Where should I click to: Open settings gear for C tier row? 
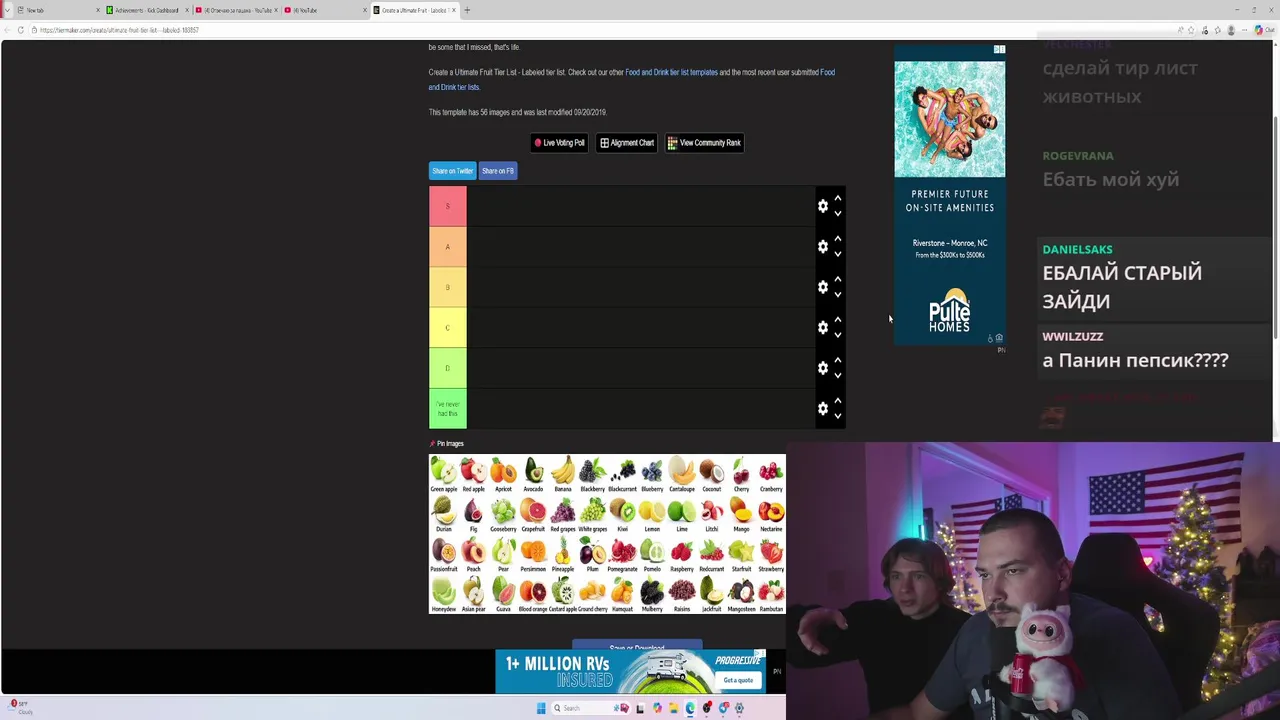pyautogui.click(x=823, y=327)
